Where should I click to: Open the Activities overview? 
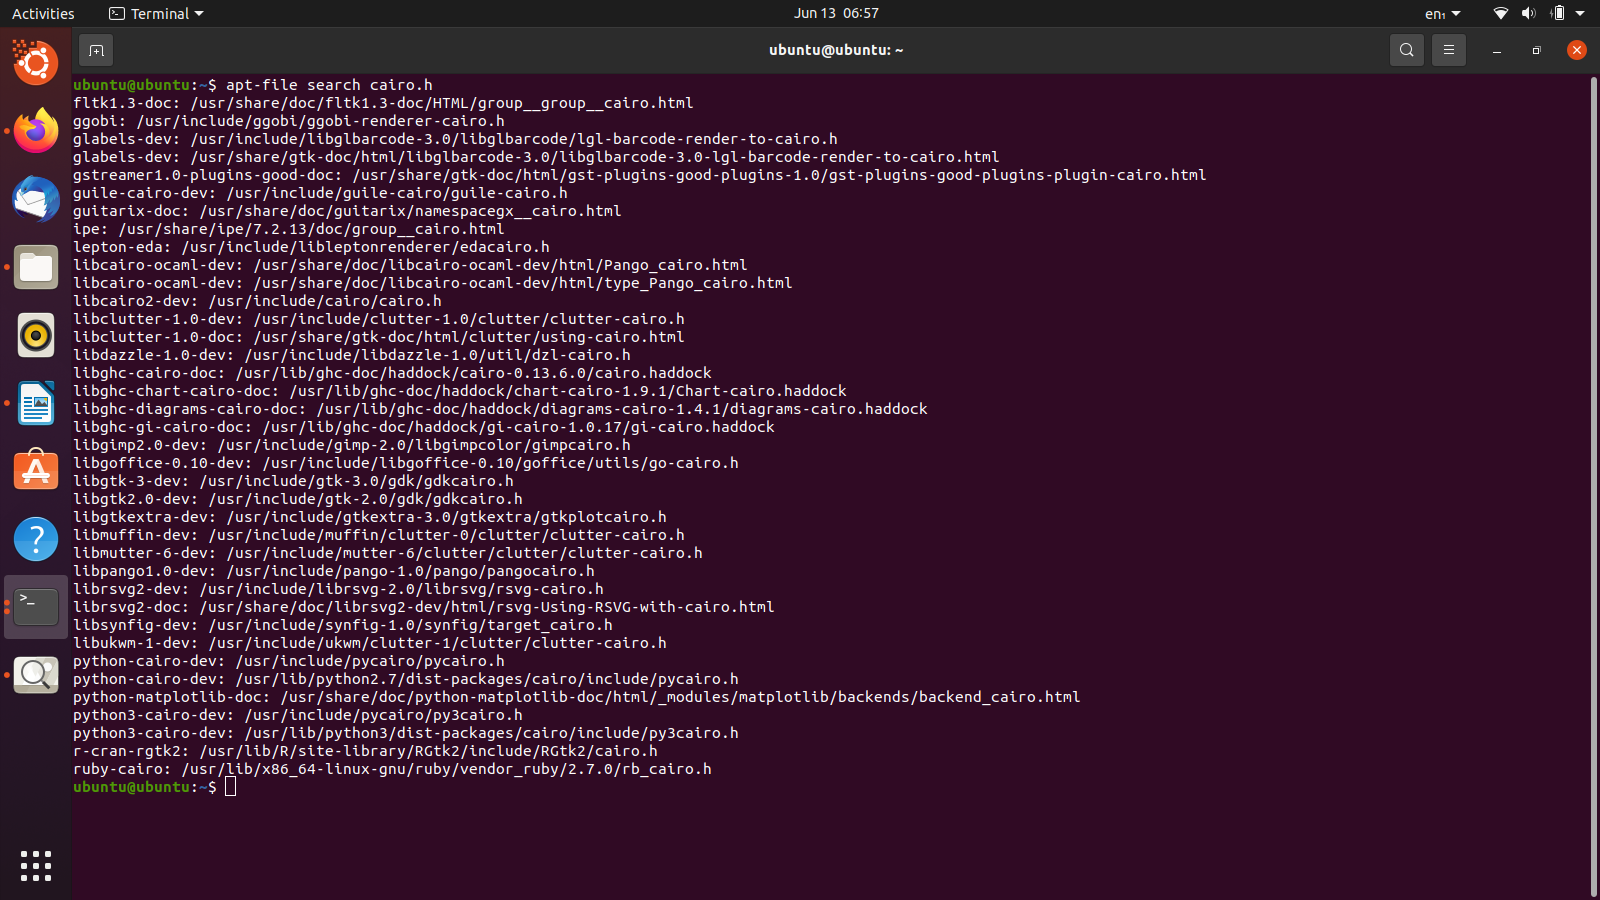(43, 14)
